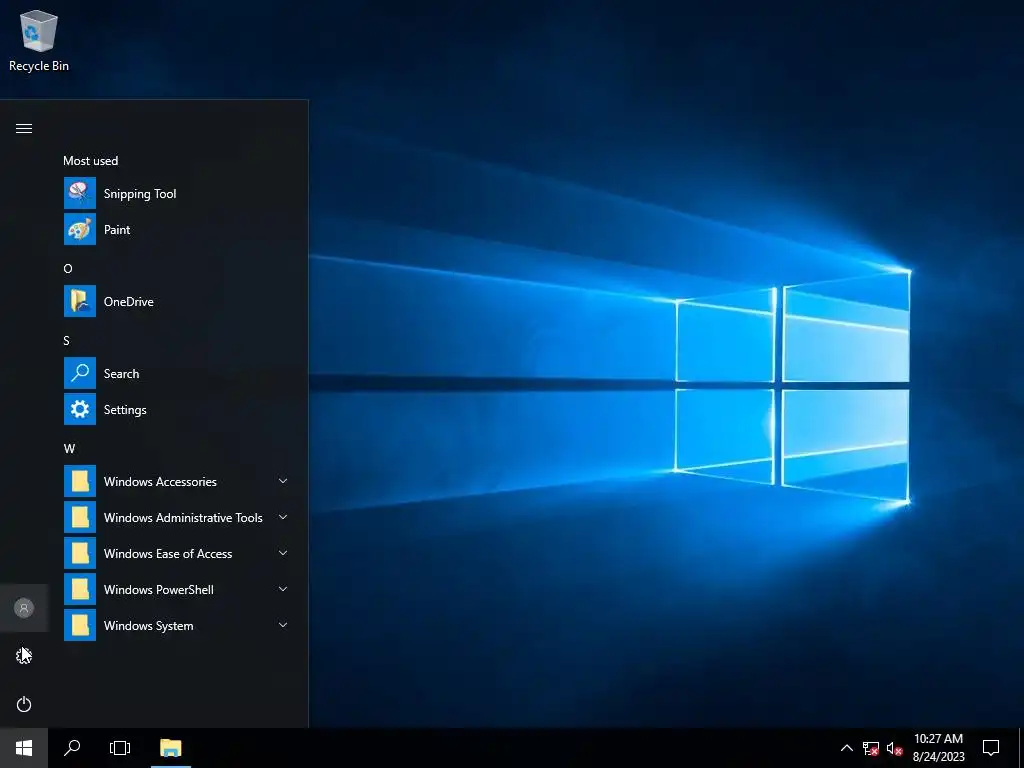Open the Action Center notifications icon
Image resolution: width=1024 pixels, height=768 pixels.
pos(991,748)
